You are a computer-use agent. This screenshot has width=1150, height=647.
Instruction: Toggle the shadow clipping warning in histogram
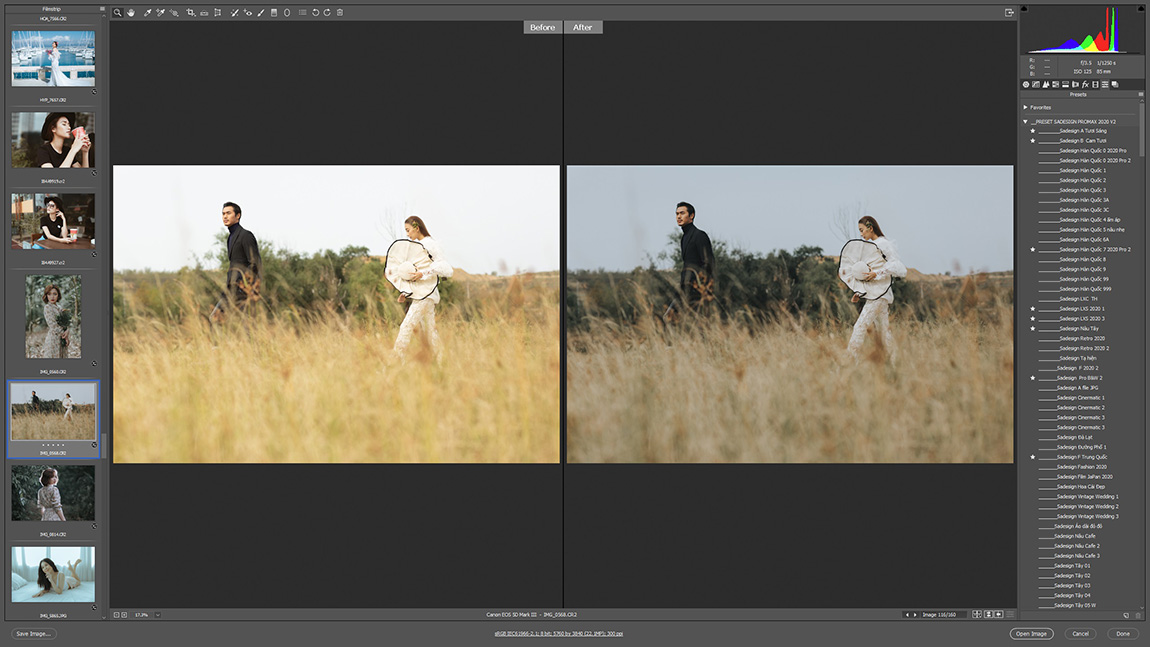(x=1025, y=9)
